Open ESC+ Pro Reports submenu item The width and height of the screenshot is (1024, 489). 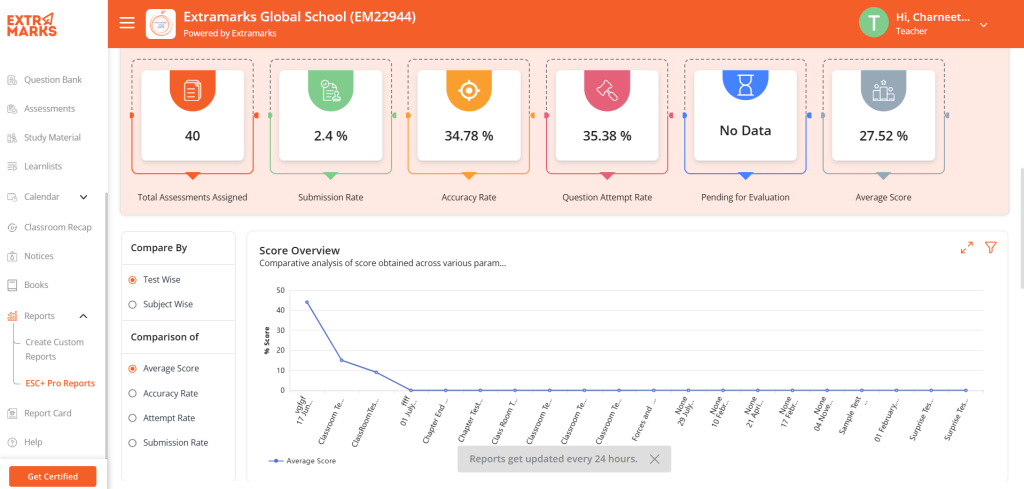point(60,384)
